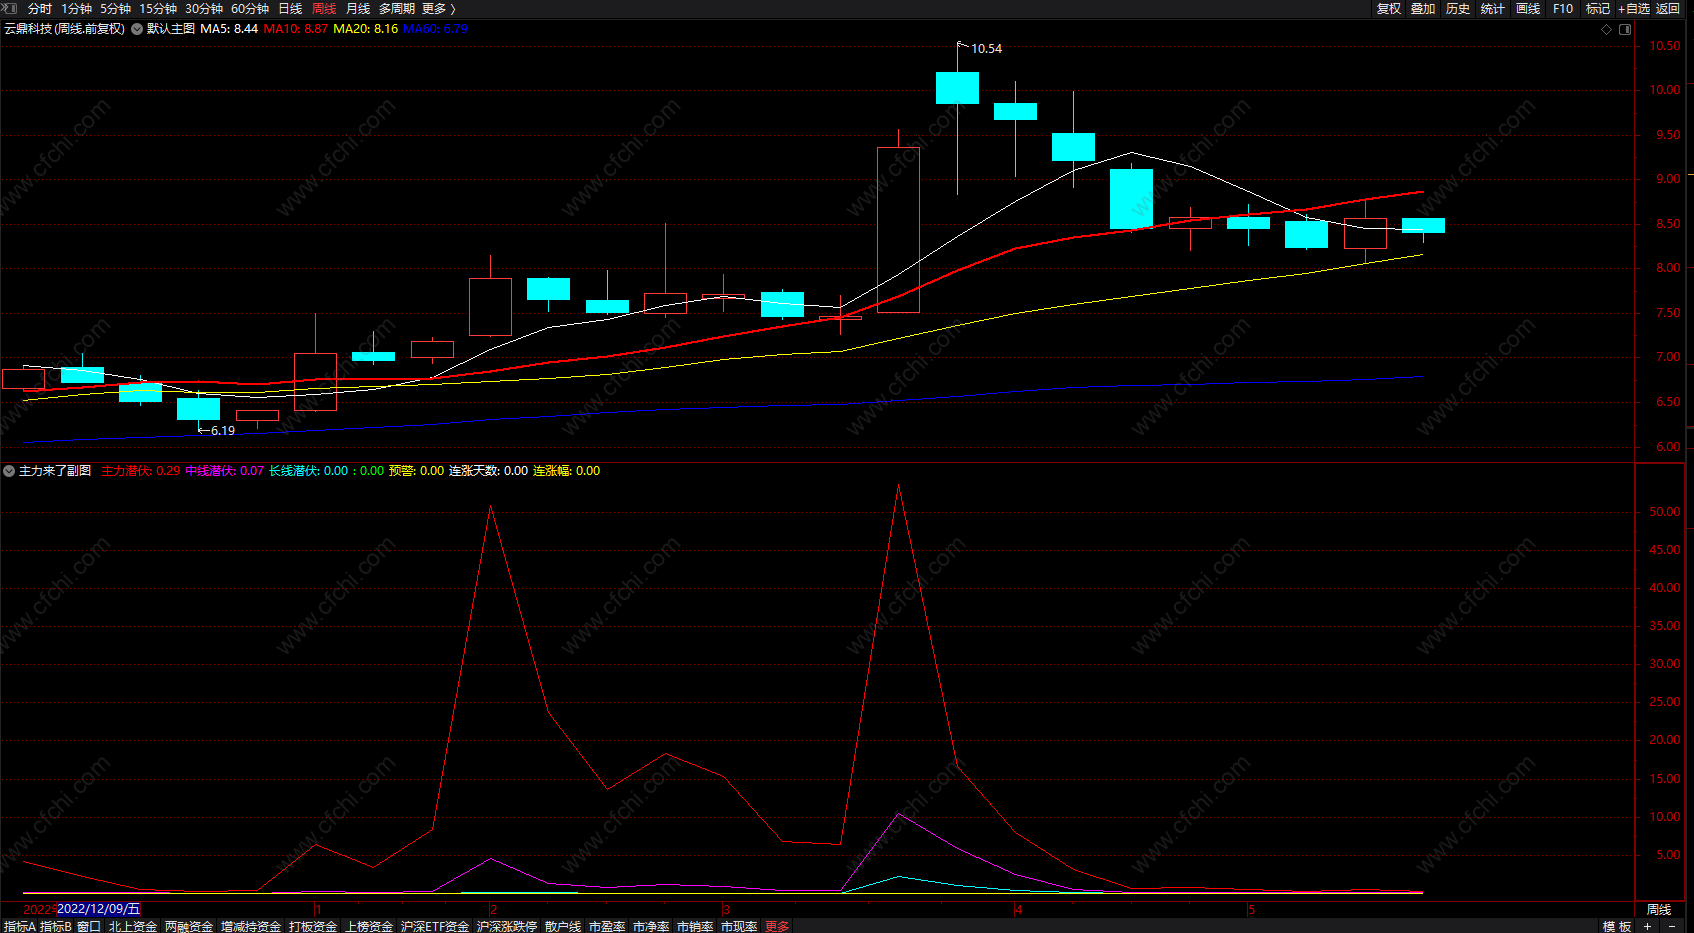The height and width of the screenshot is (933, 1694).
Task: Select the 30分钟 period tab
Action: (x=204, y=9)
